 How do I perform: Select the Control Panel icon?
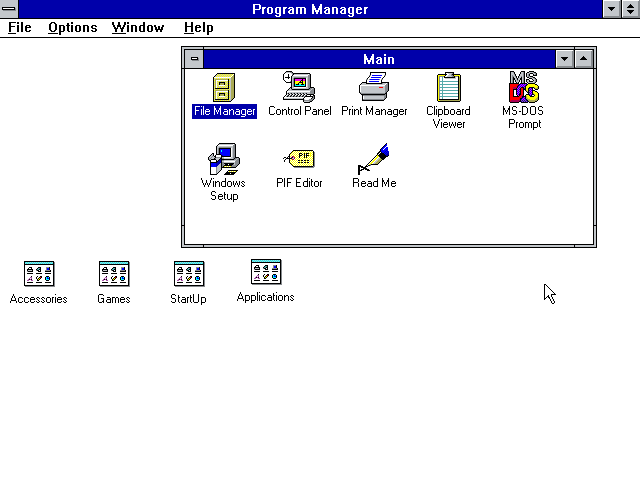point(299,88)
